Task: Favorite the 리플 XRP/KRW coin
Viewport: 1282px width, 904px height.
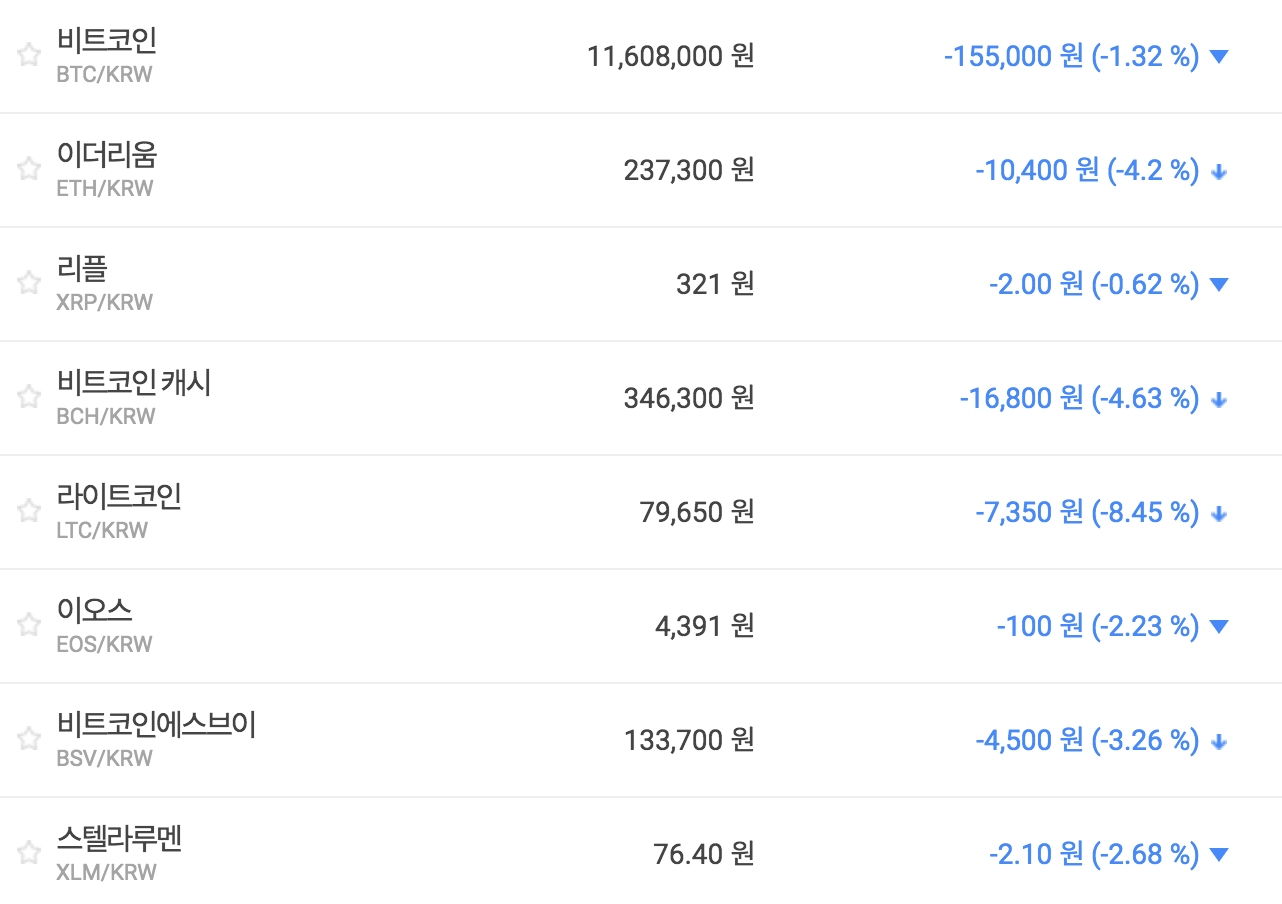Action: coord(29,283)
